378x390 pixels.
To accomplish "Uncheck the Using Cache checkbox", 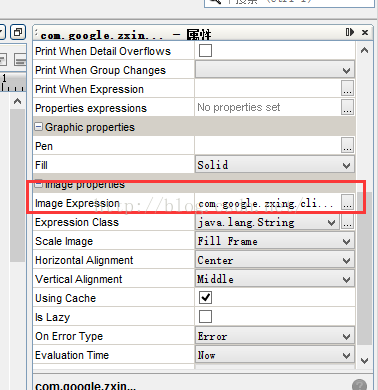I will pyautogui.click(x=205, y=297).
